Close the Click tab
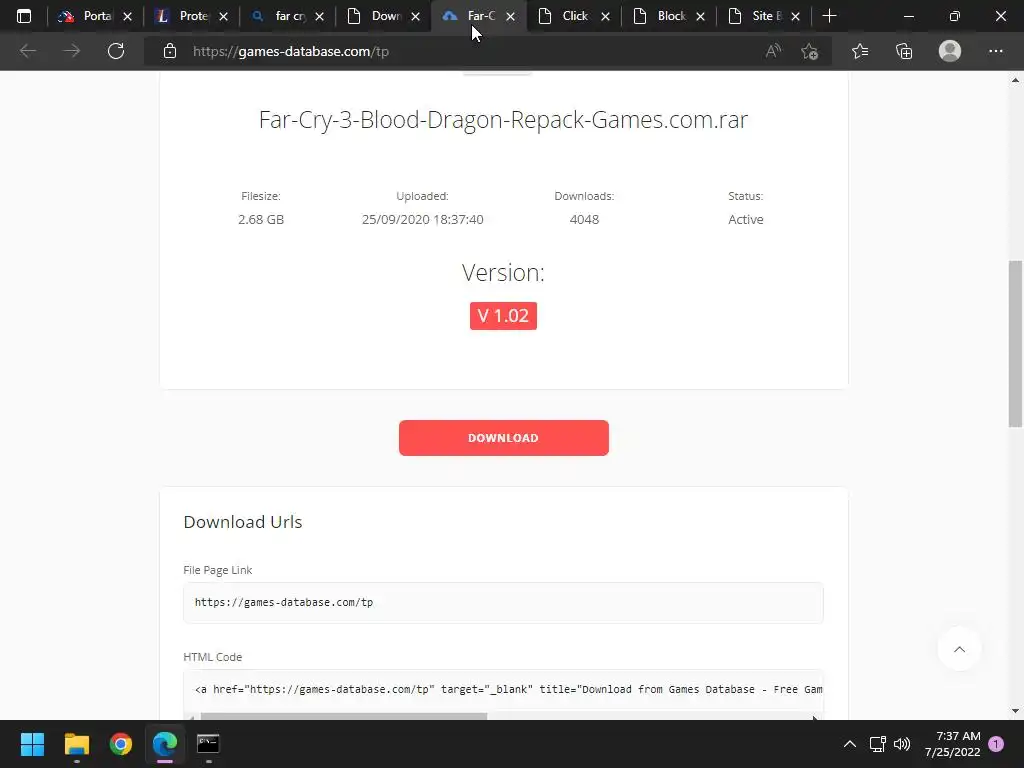1024x768 pixels. click(605, 16)
